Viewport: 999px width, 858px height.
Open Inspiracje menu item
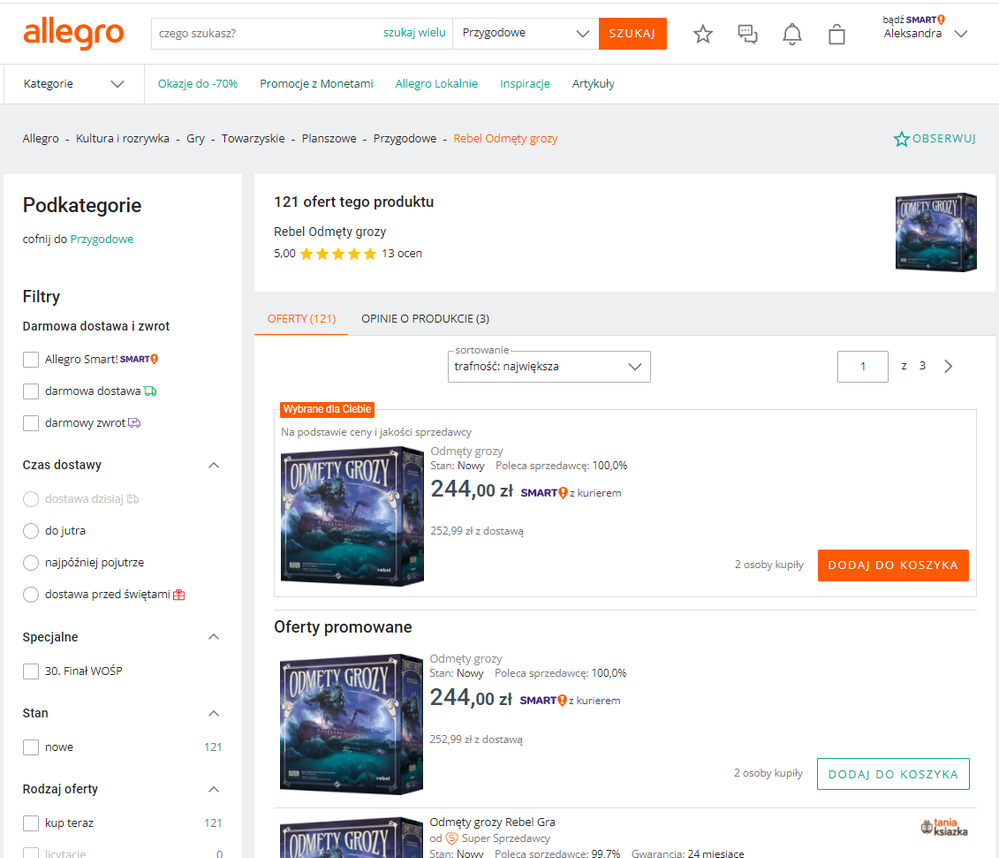[x=525, y=84]
